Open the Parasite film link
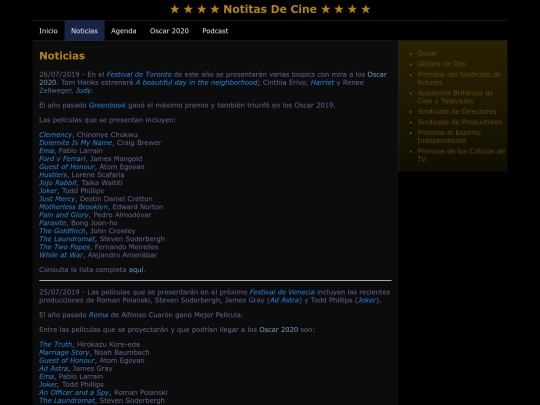 [53, 223]
